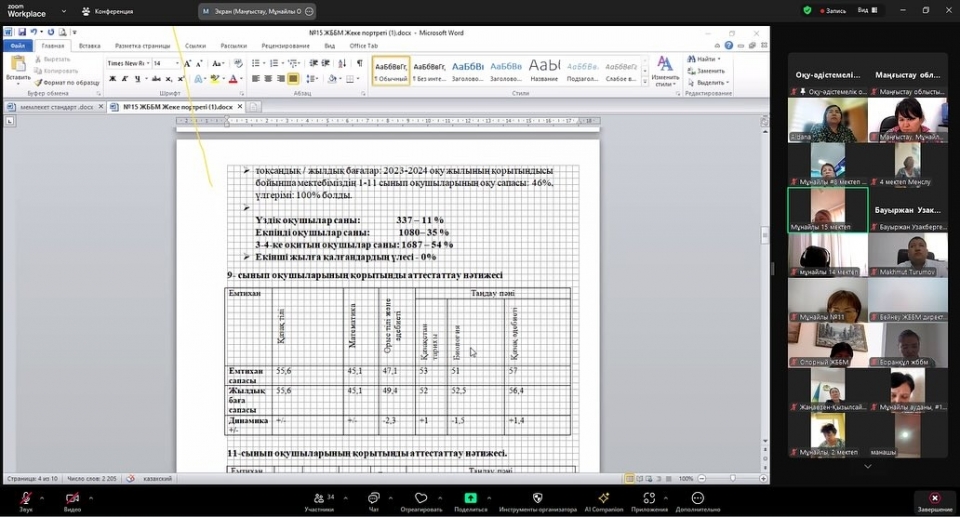This screenshot has width=960, height=517.
Task: Apply the Обычный style
Action: point(391,71)
